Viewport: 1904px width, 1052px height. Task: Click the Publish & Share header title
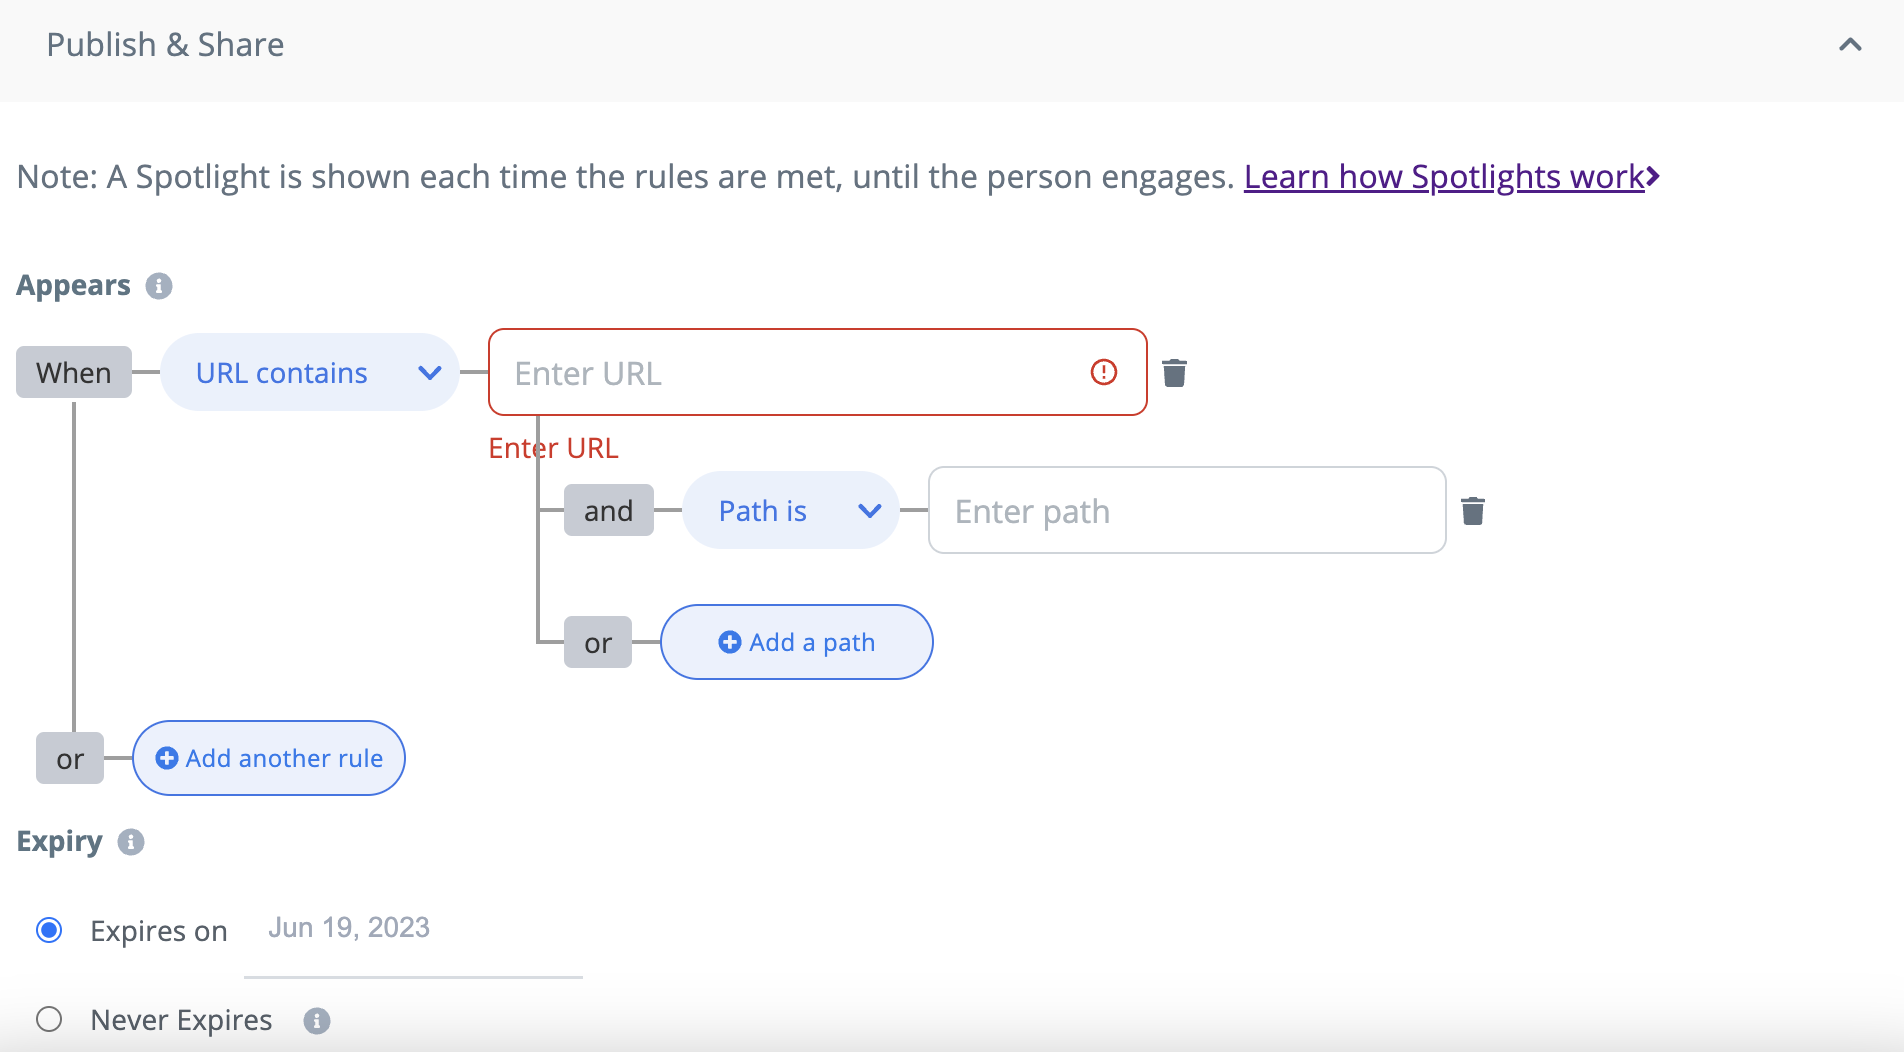165,45
